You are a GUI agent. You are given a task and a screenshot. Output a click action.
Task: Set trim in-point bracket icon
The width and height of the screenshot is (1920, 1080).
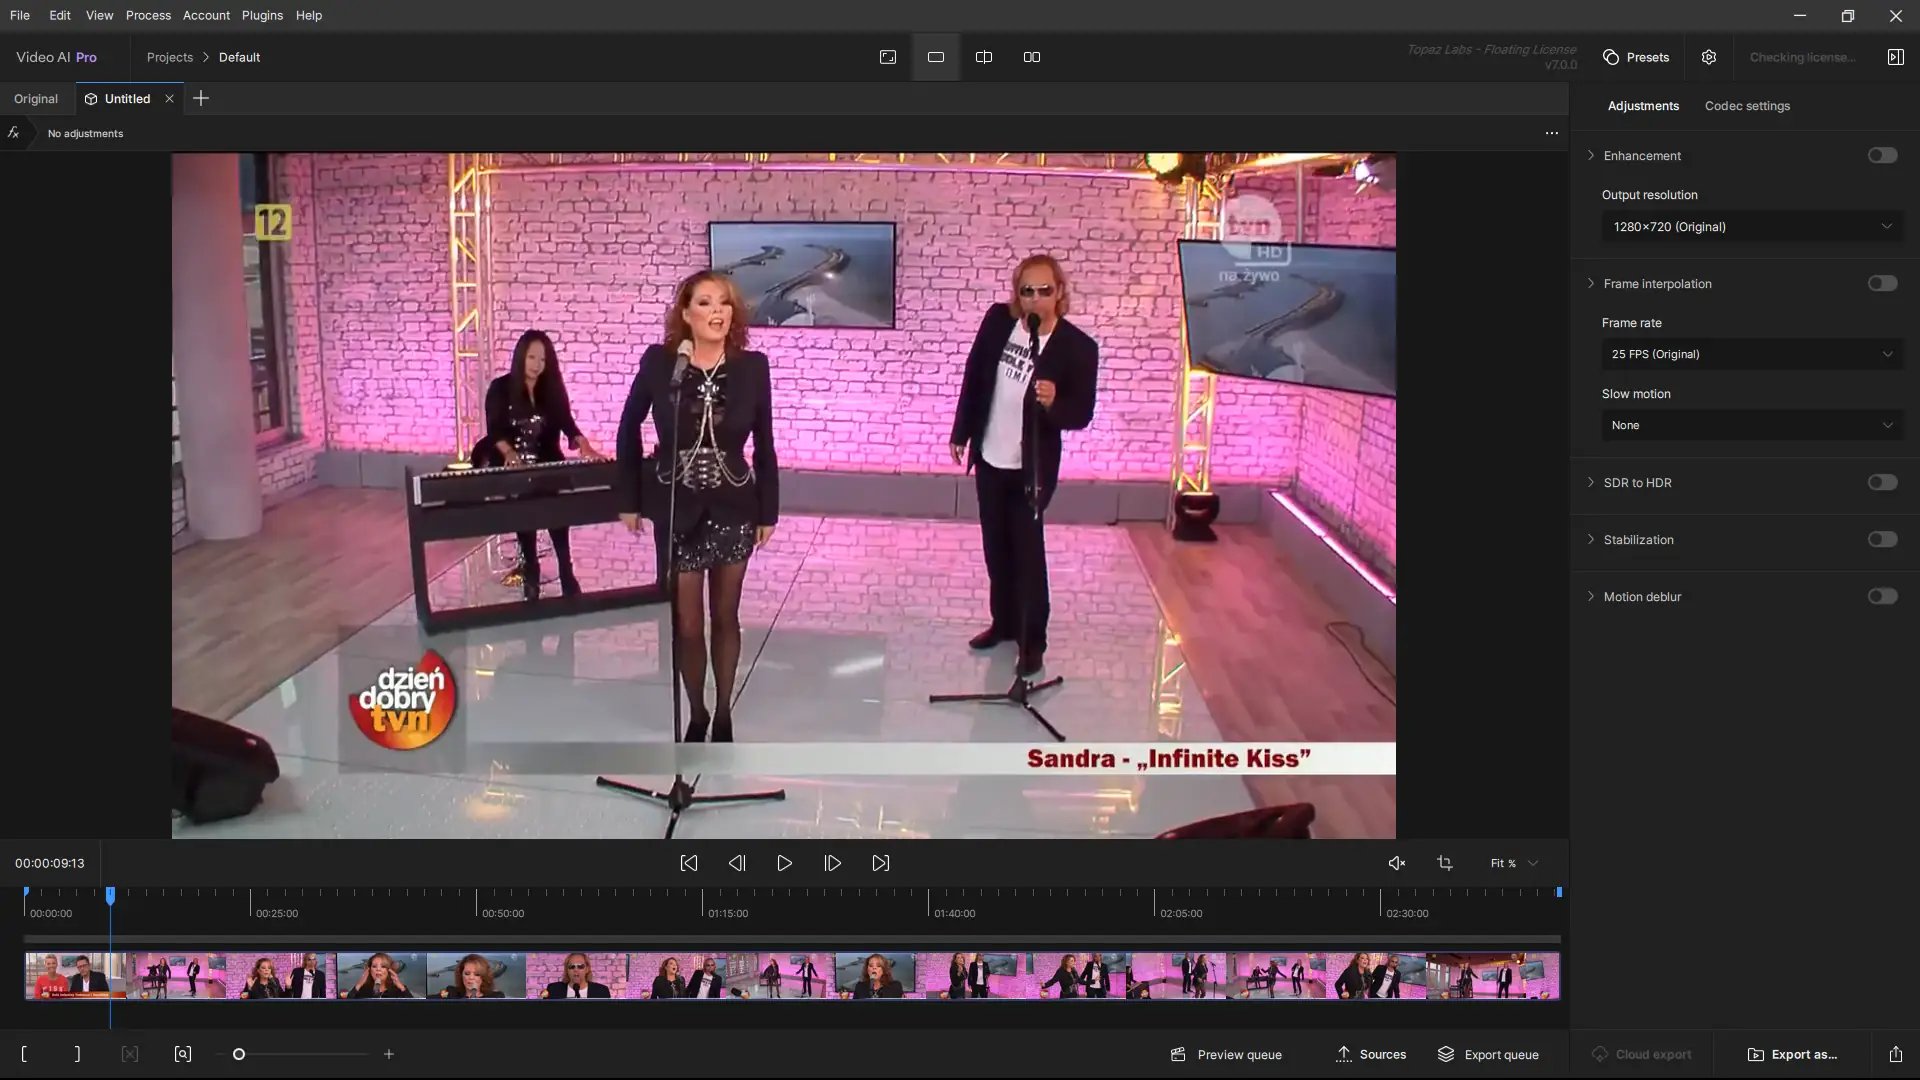(x=24, y=1054)
